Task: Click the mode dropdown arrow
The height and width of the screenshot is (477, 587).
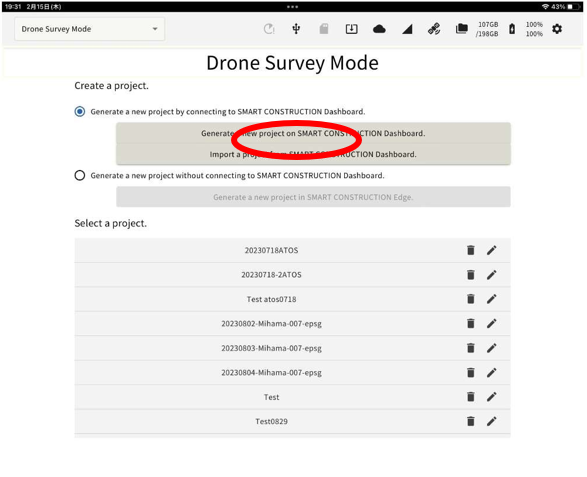Action: click(155, 29)
